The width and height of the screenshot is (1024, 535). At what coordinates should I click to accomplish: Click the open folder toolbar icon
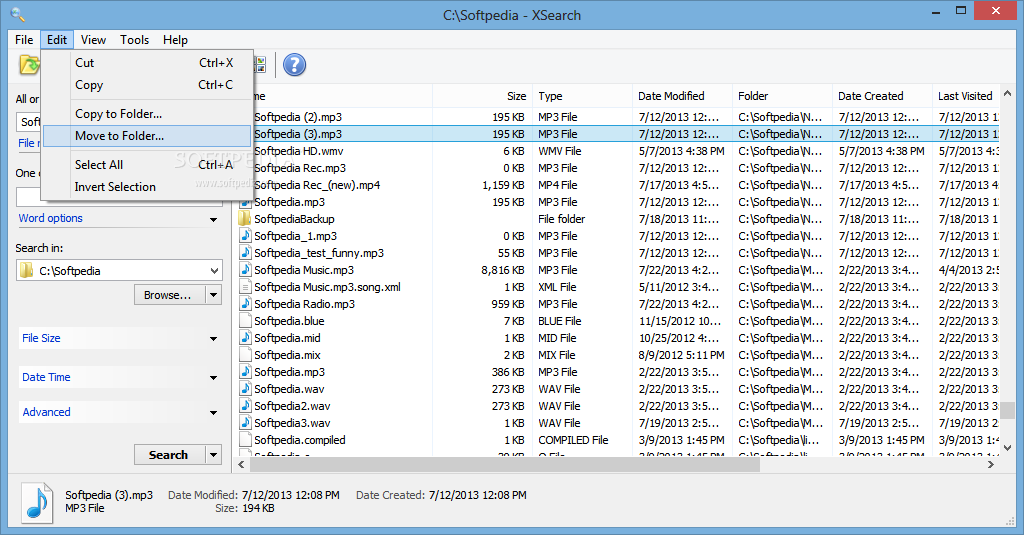tap(29, 65)
